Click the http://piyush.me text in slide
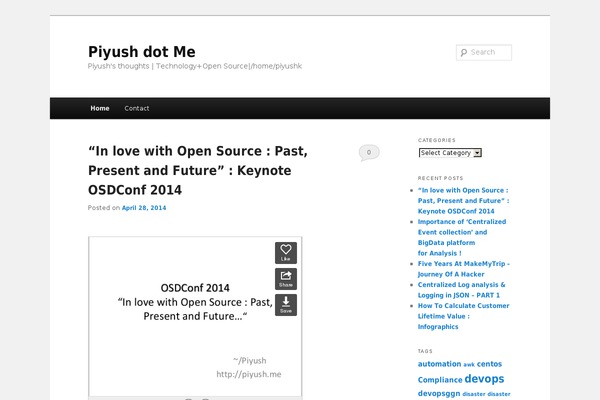This screenshot has width=600, height=400. coord(249,374)
